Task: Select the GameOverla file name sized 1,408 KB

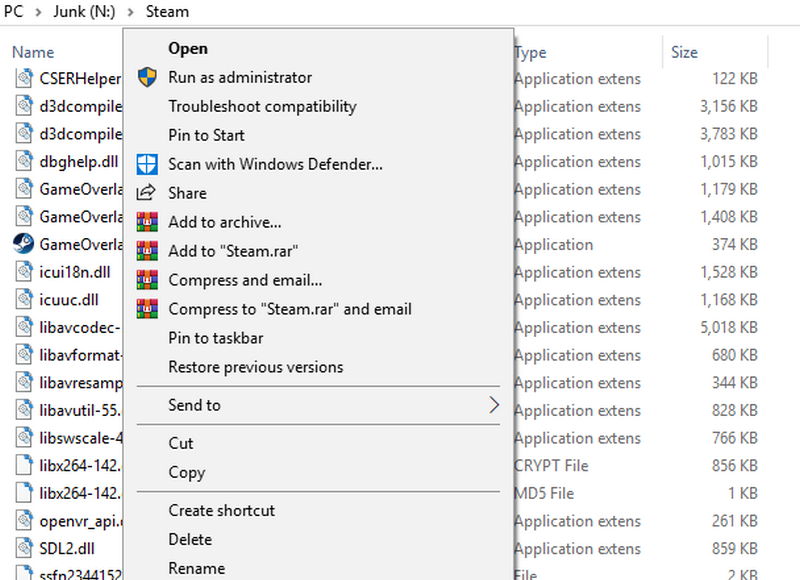Action: (81, 217)
